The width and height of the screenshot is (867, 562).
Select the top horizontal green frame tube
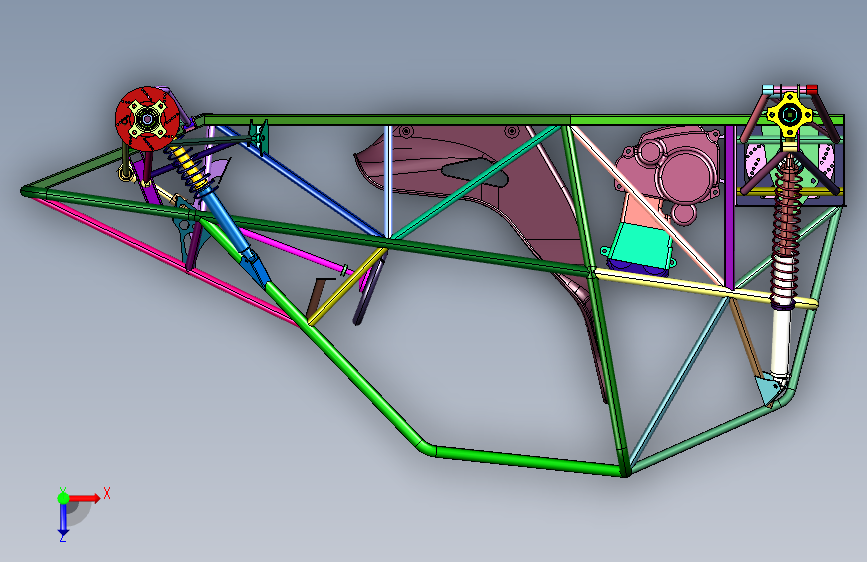tap(387, 119)
